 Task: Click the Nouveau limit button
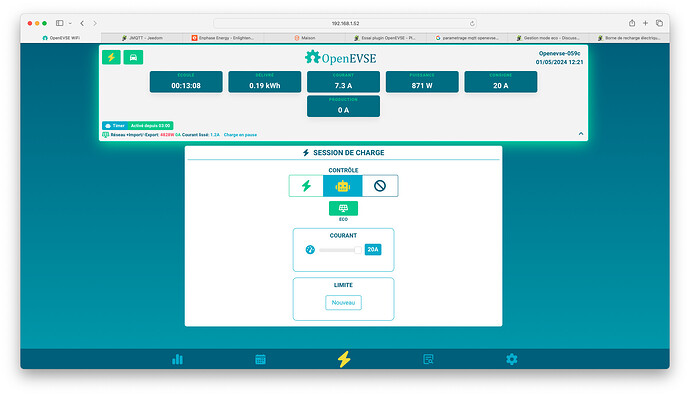click(343, 303)
